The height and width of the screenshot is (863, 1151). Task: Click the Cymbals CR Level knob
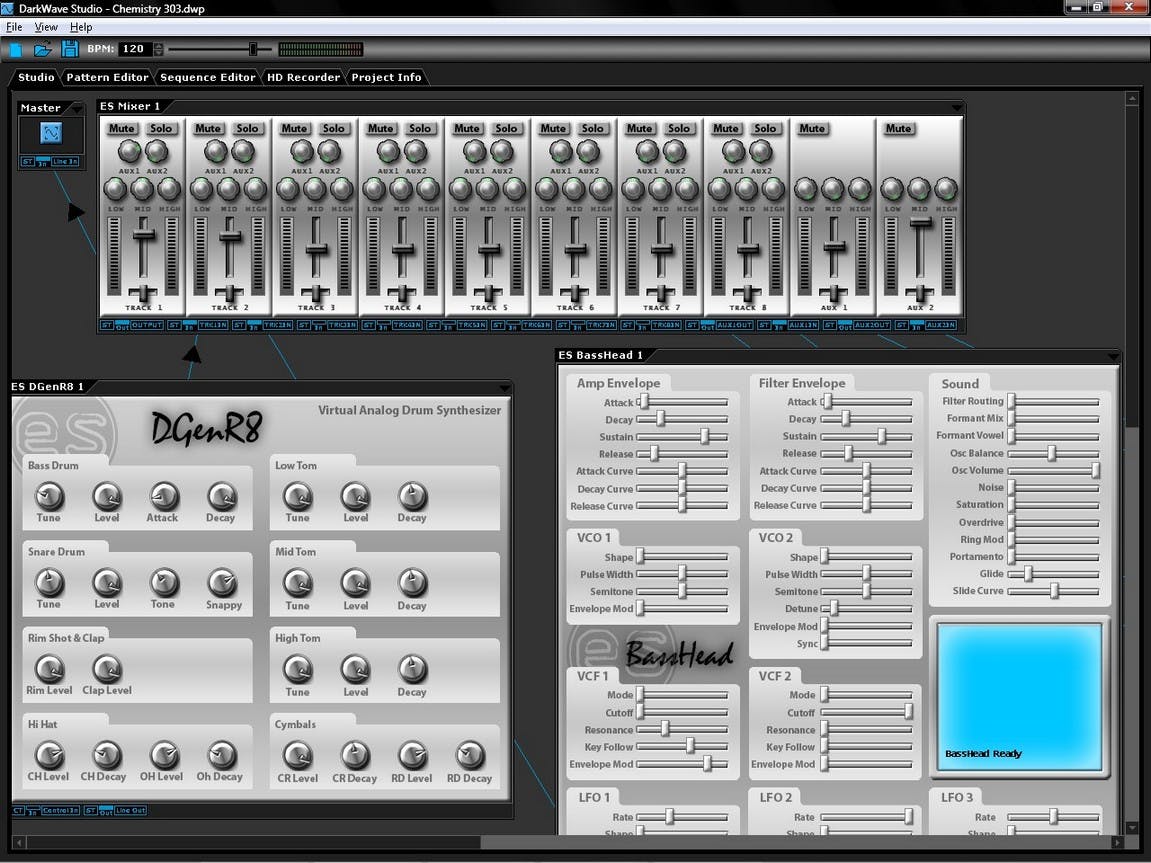click(297, 755)
